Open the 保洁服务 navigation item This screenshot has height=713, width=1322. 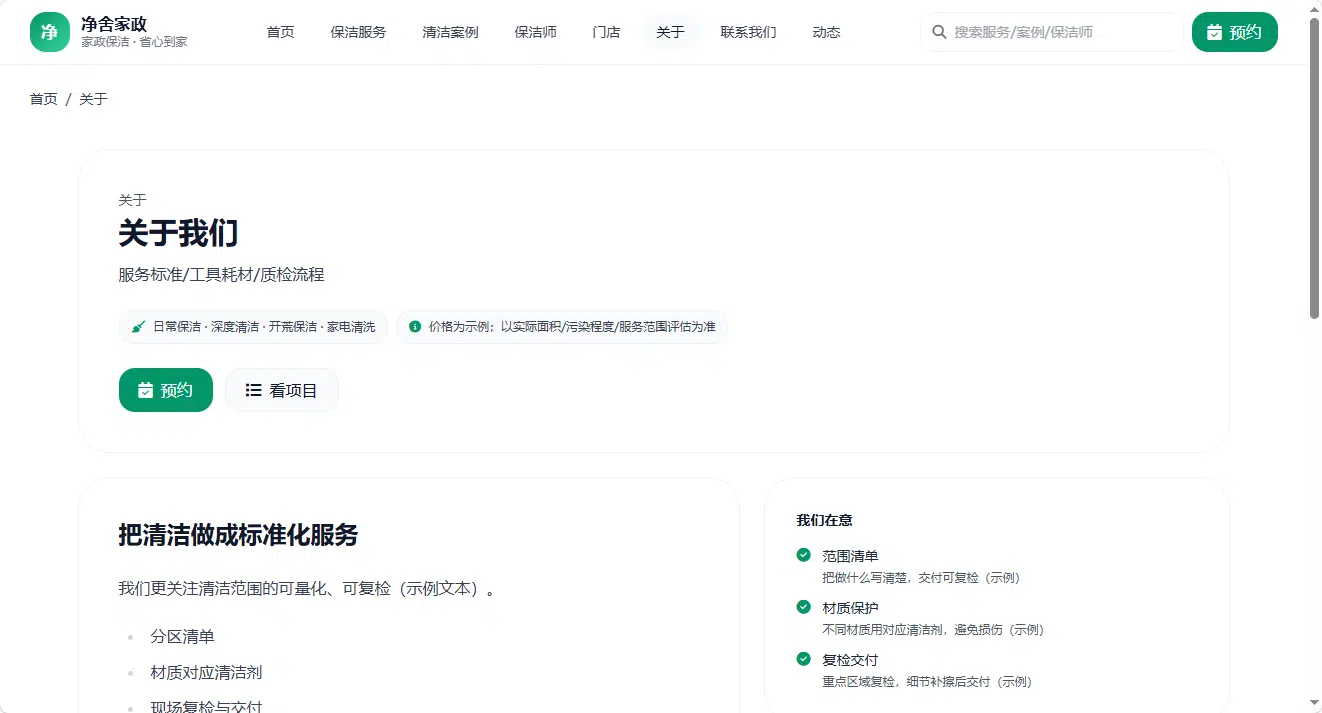point(358,32)
